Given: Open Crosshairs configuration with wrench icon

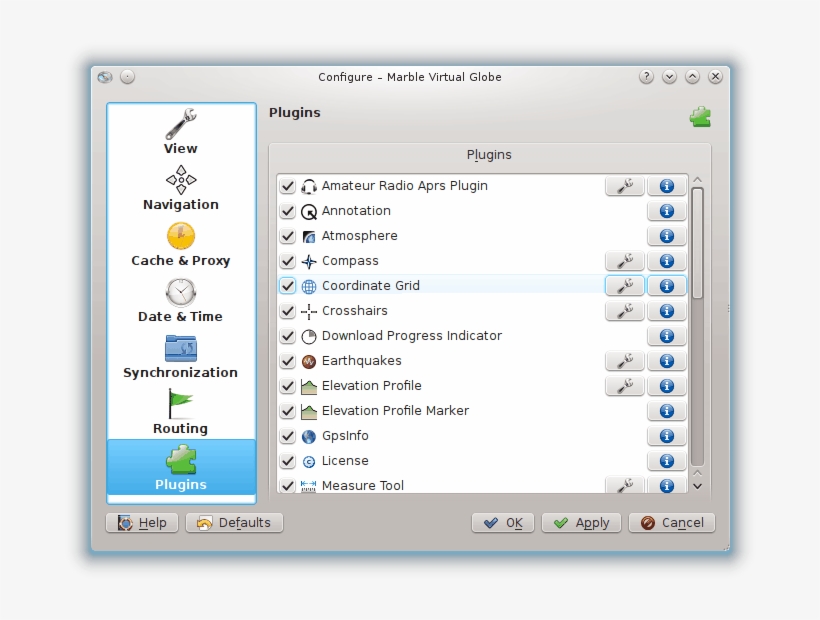Looking at the screenshot, I should click(x=624, y=310).
